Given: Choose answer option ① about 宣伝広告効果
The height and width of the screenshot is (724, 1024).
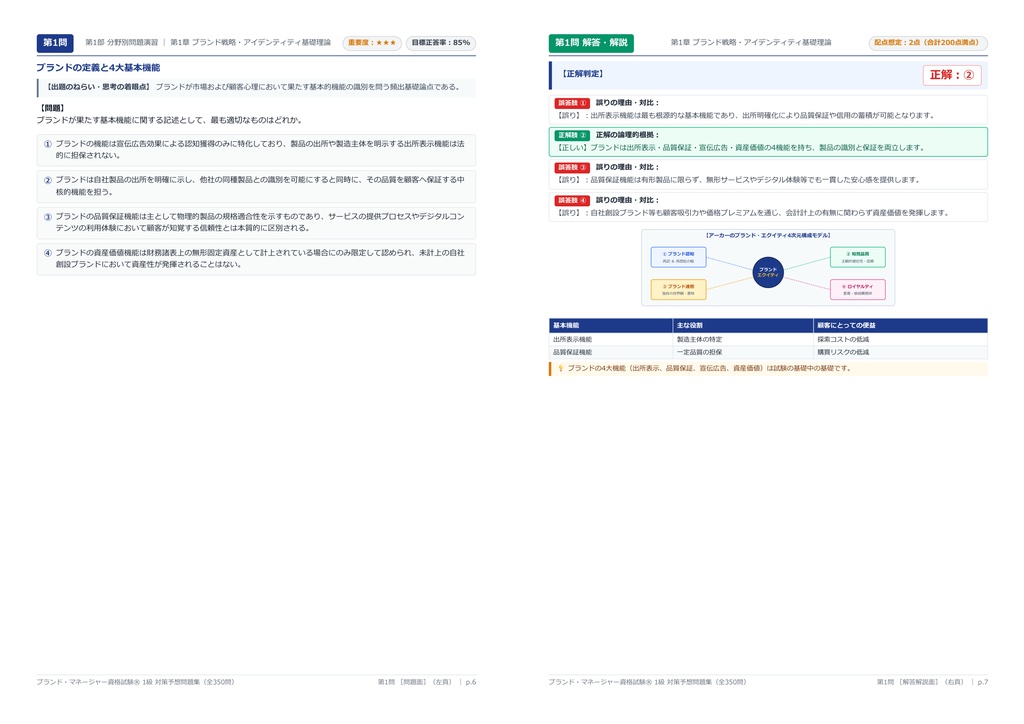Looking at the screenshot, I should (256, 150).
